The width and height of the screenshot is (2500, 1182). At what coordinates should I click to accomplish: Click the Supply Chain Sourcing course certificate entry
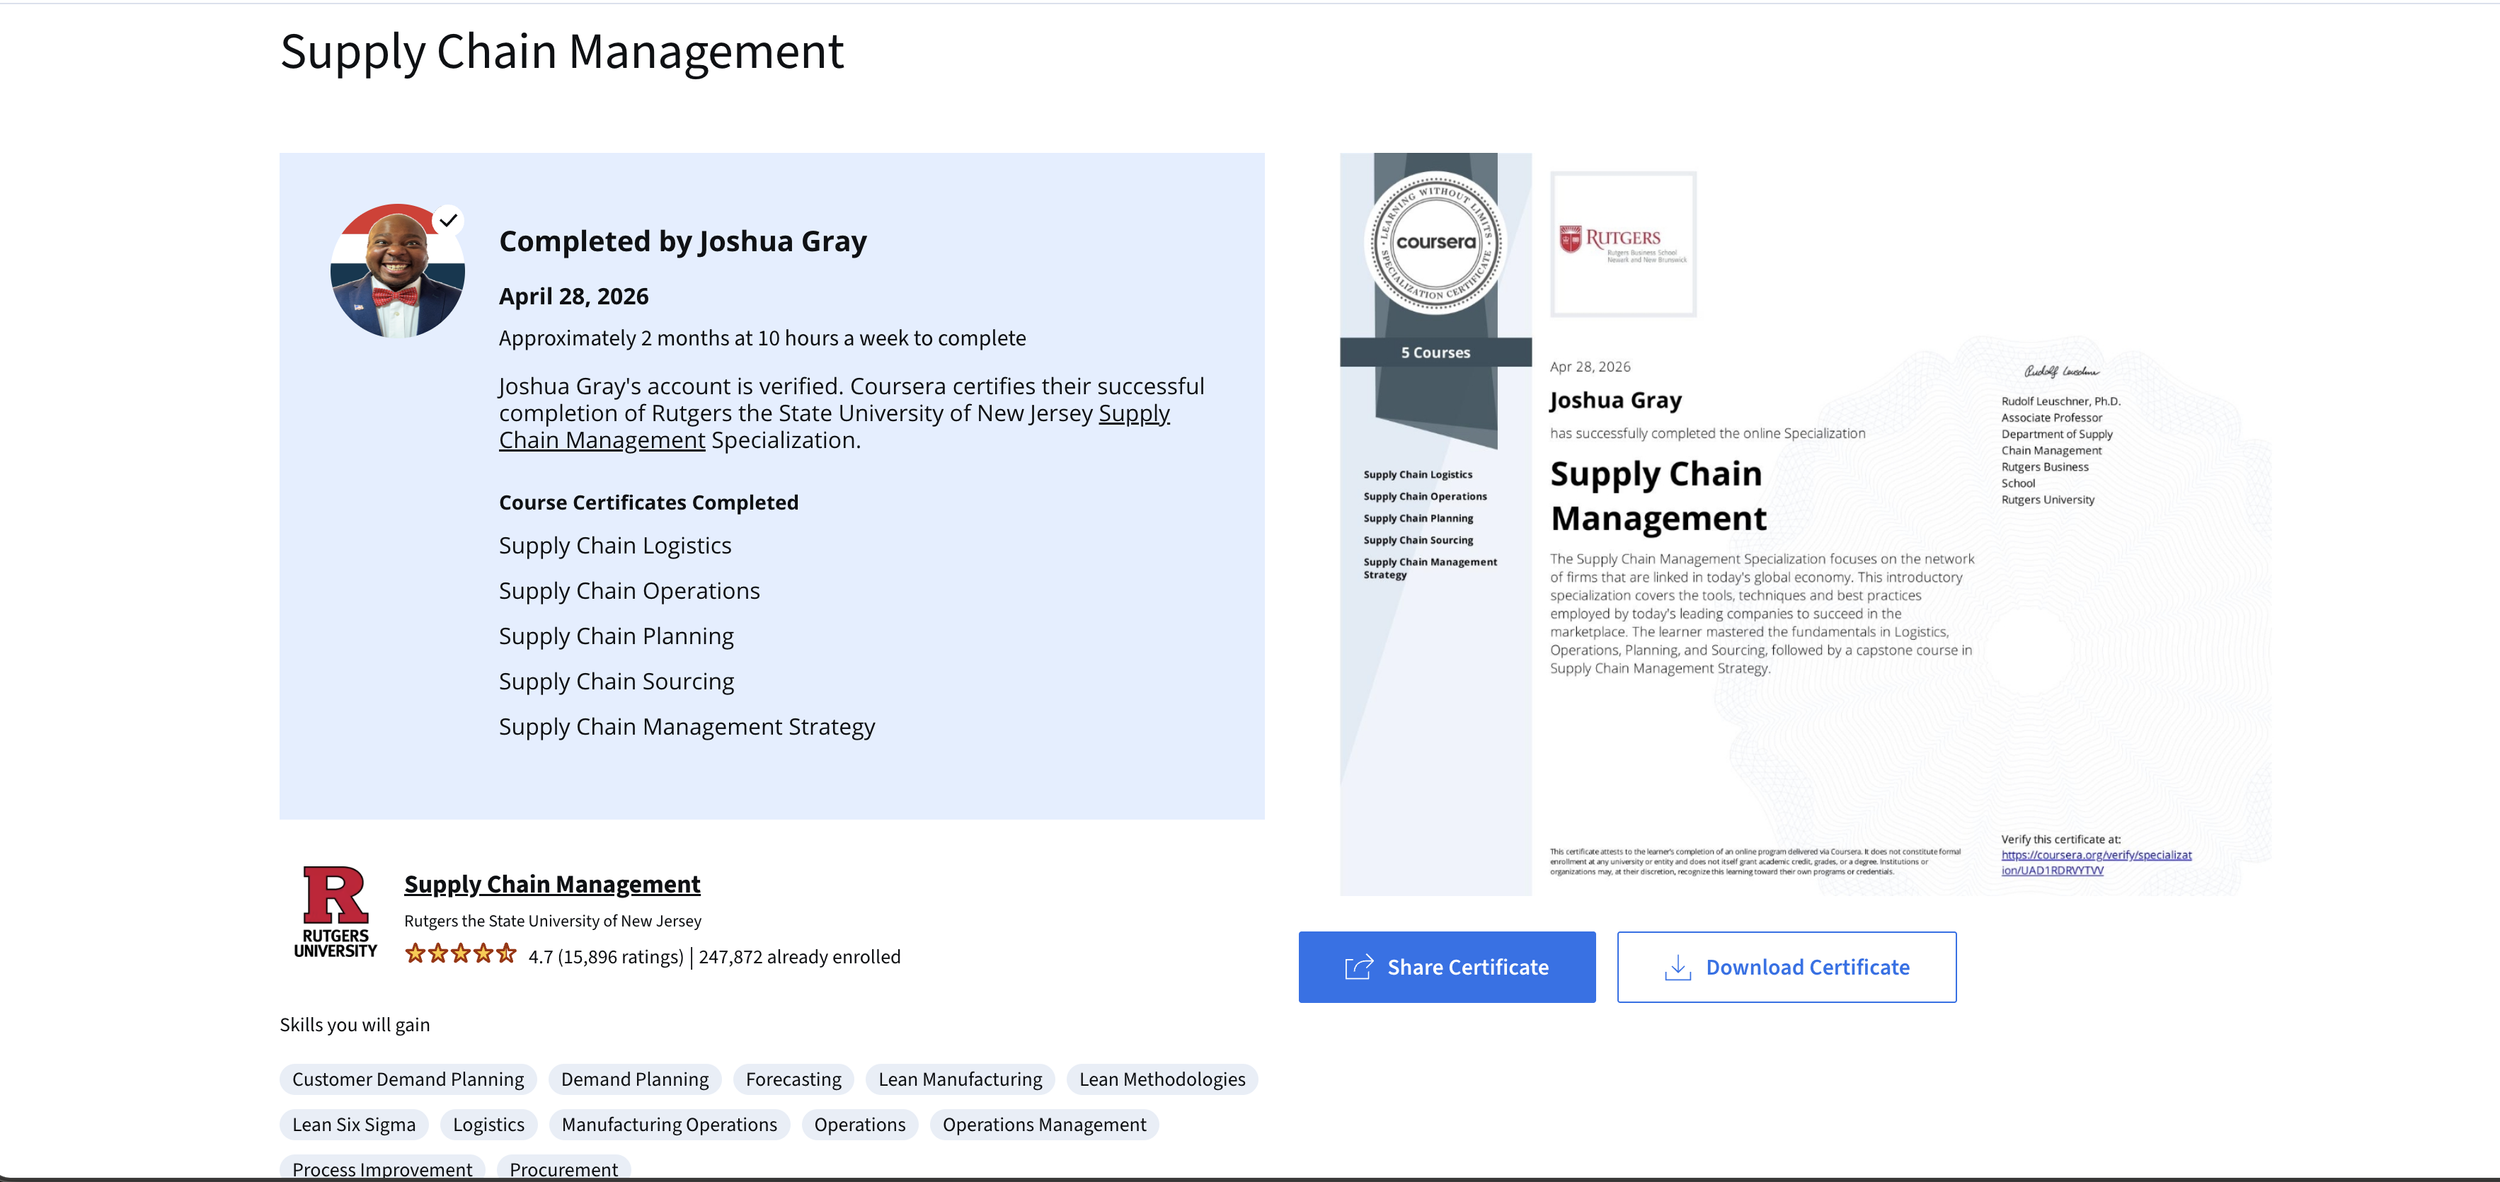coord(616,682)
